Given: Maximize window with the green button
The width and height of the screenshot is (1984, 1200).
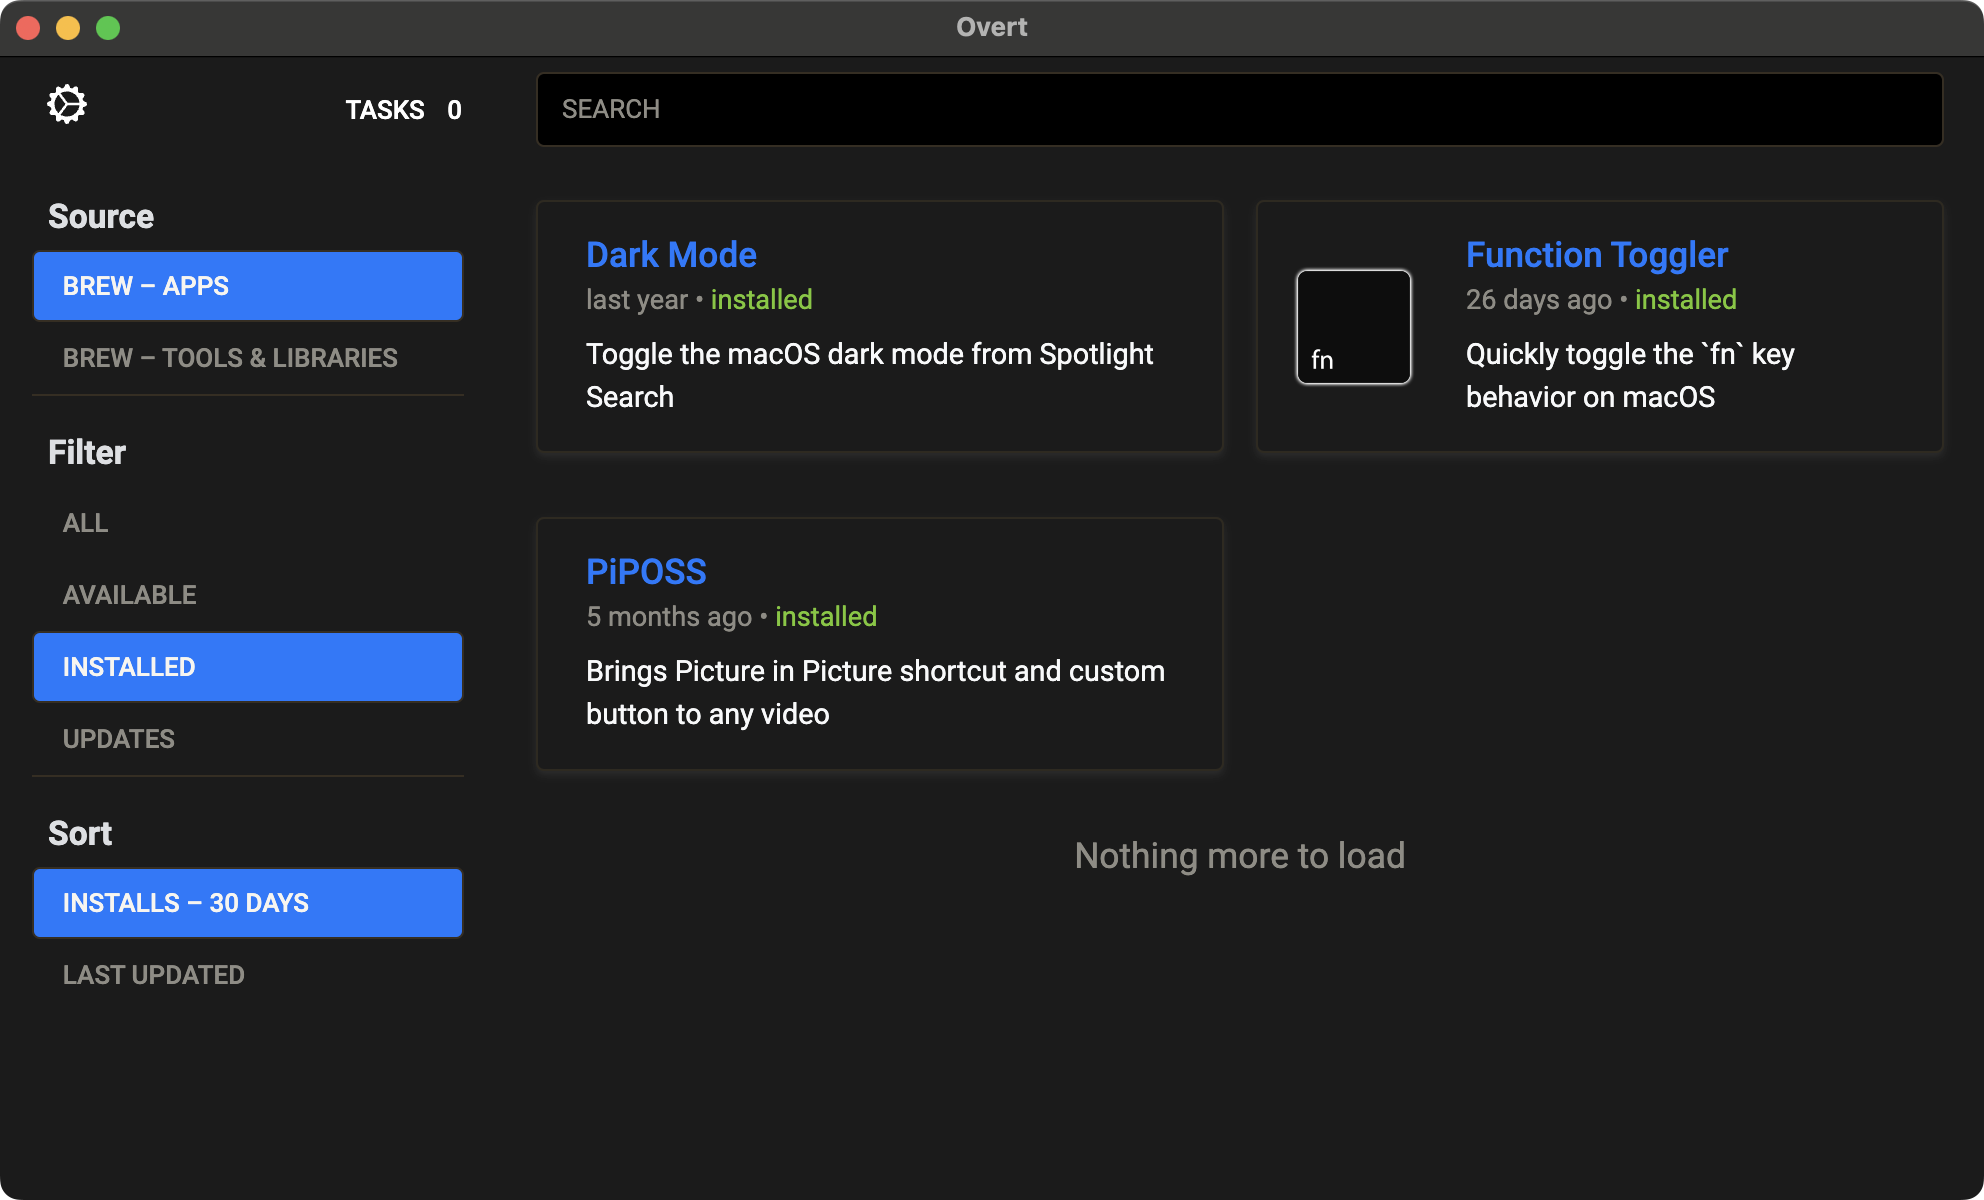Looking at the screenshot, I should pos(108,28).
